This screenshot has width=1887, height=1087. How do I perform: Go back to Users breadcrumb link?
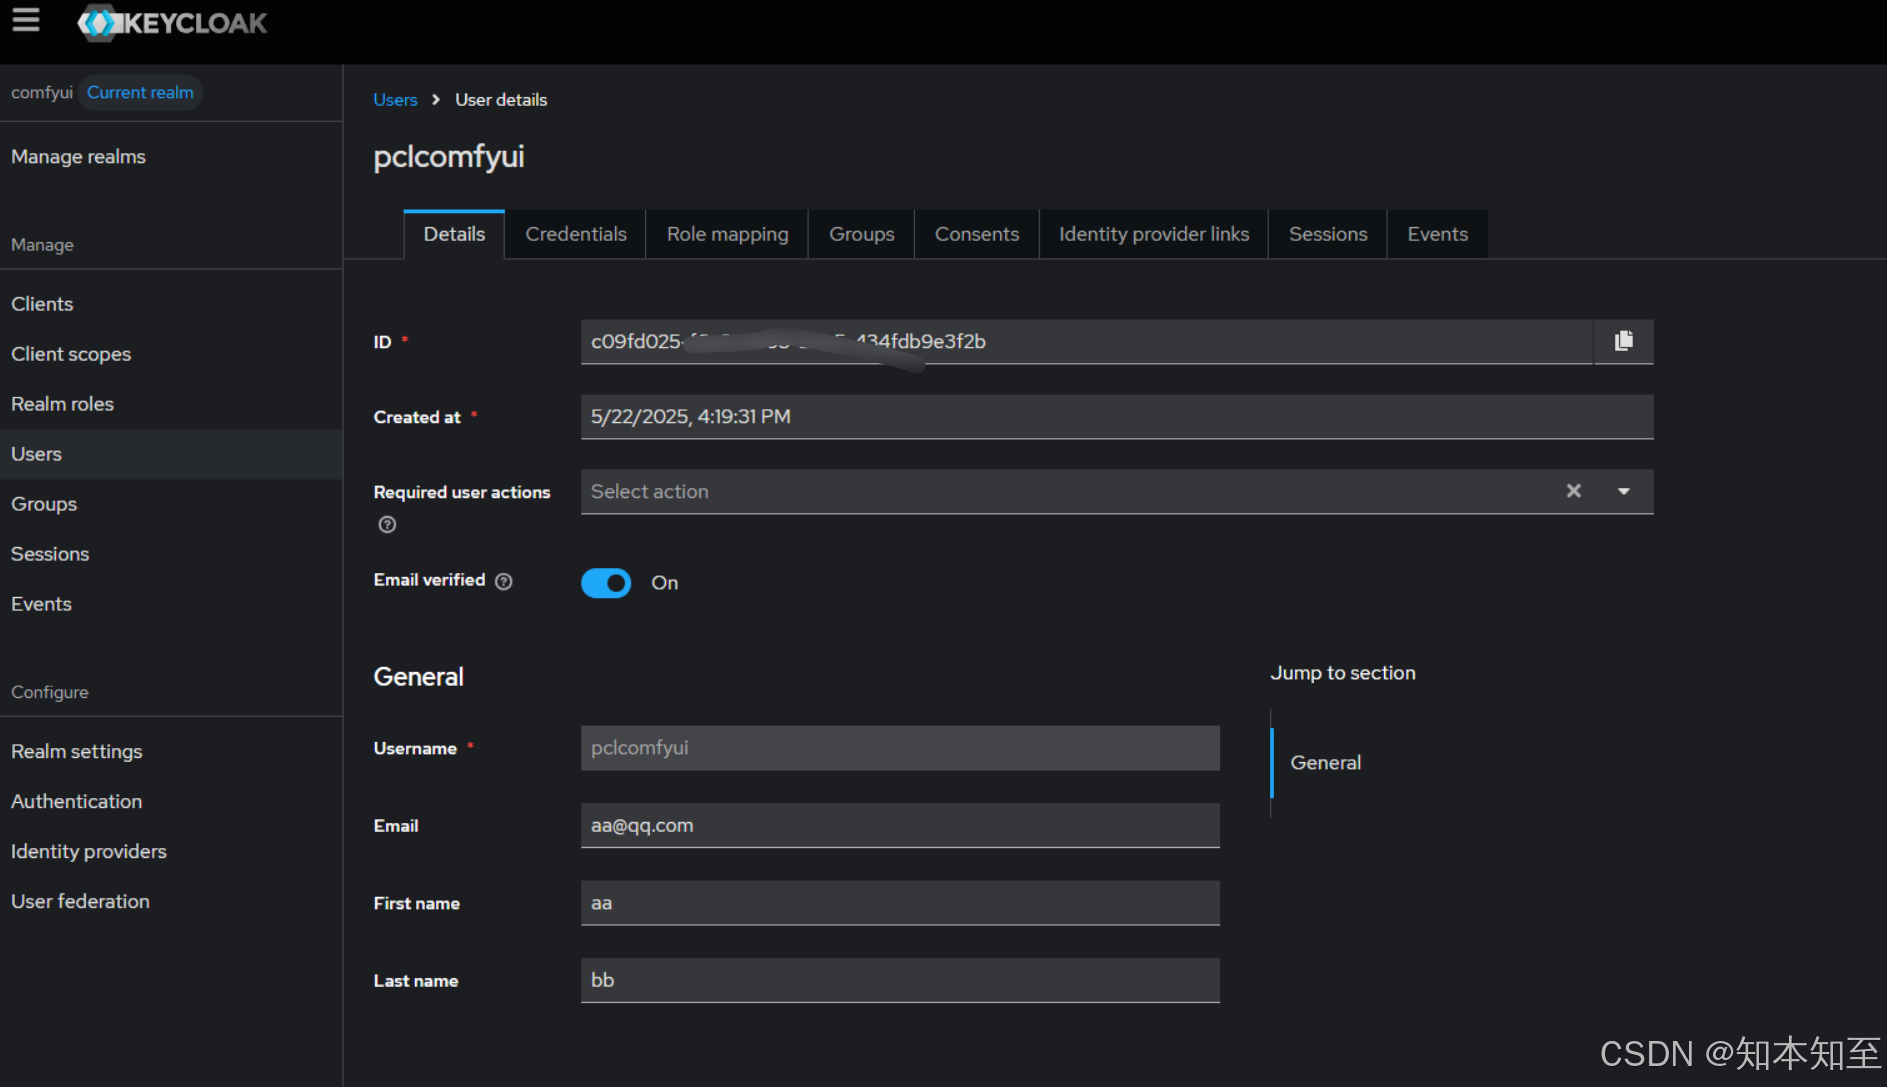point(395,100)
